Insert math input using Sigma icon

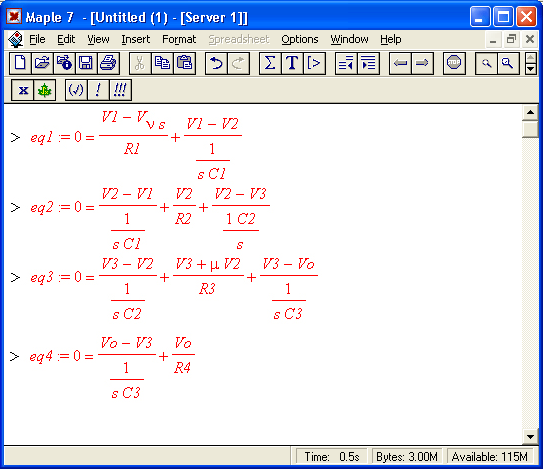270,63
